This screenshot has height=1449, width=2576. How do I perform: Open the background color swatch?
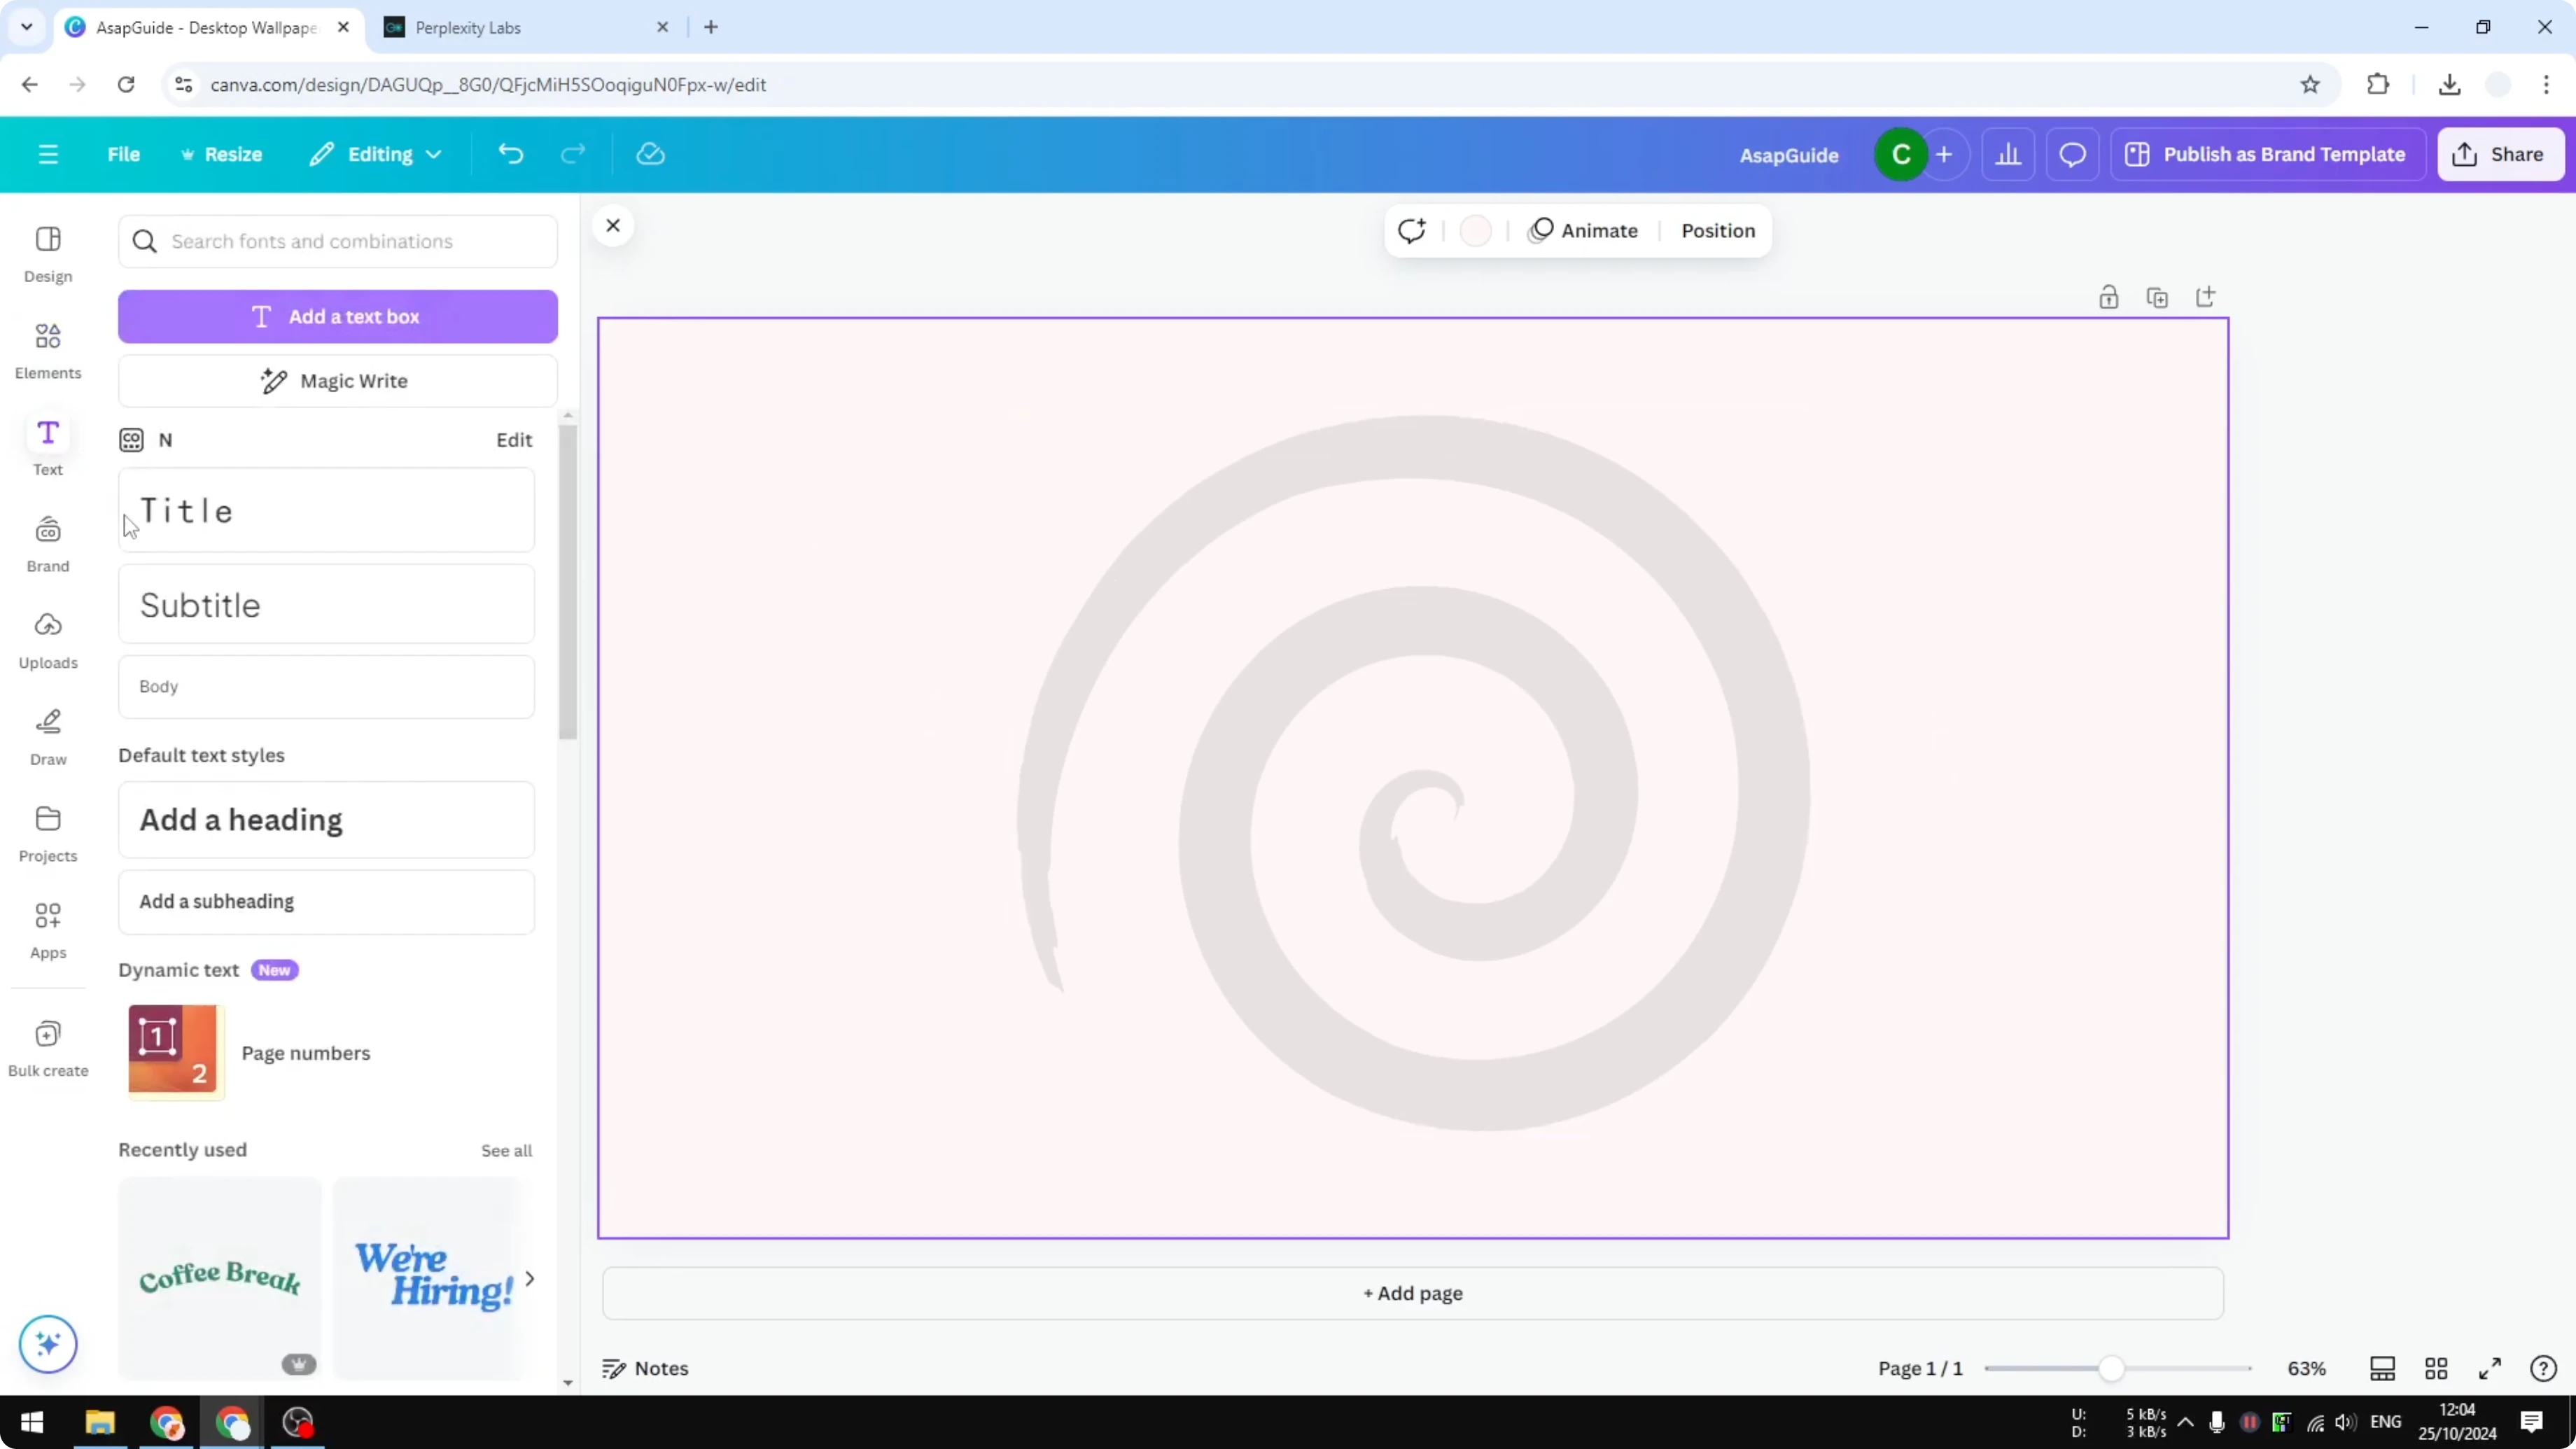[1475, 230]
